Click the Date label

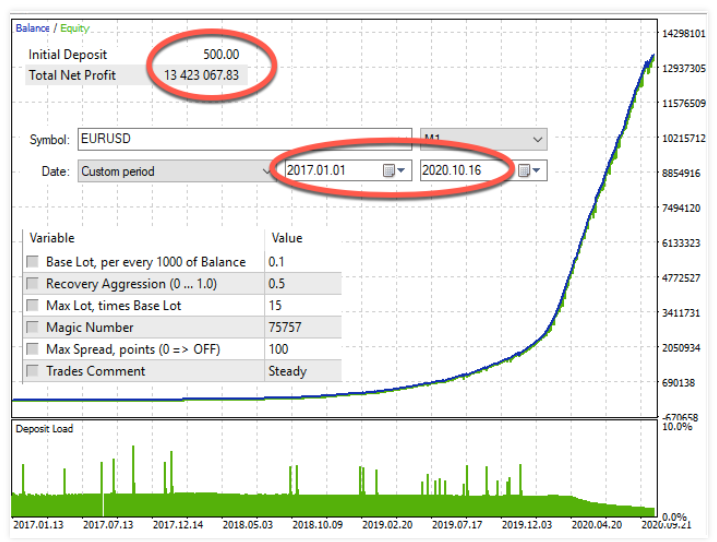point(55,171)
